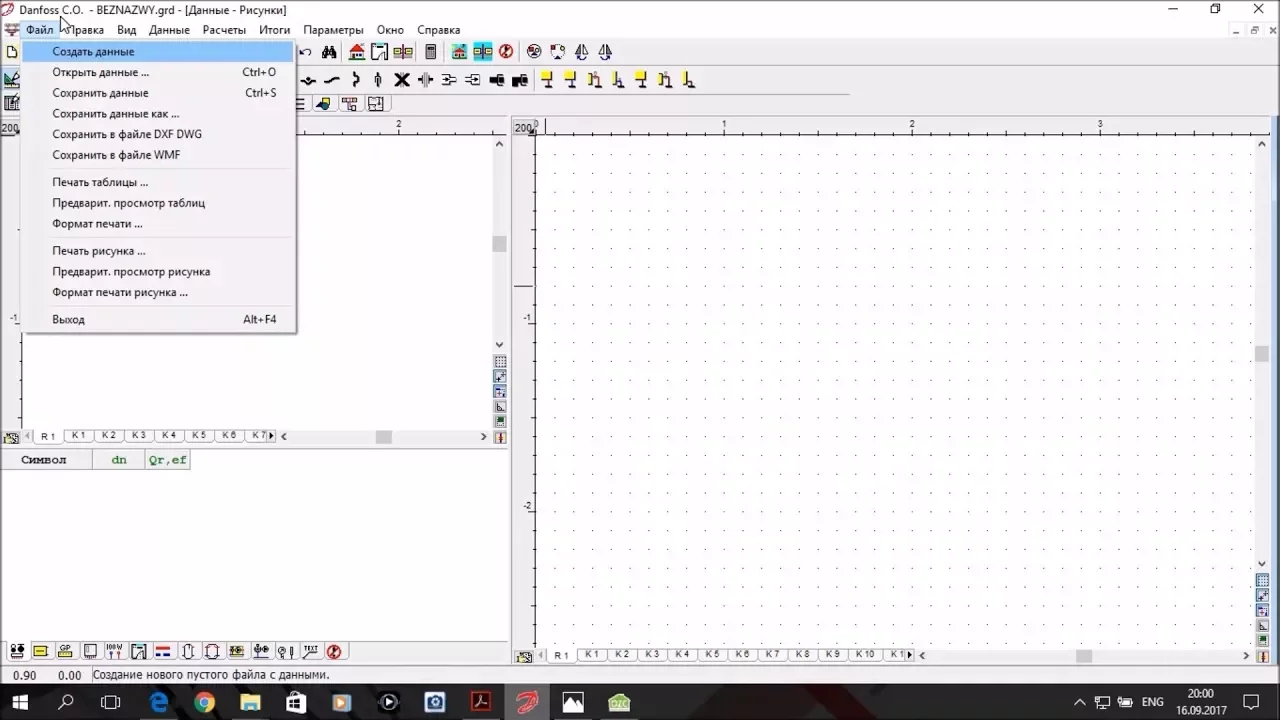Open the 'Справка' menu
1280x720 pixels.
coord(438,30)
